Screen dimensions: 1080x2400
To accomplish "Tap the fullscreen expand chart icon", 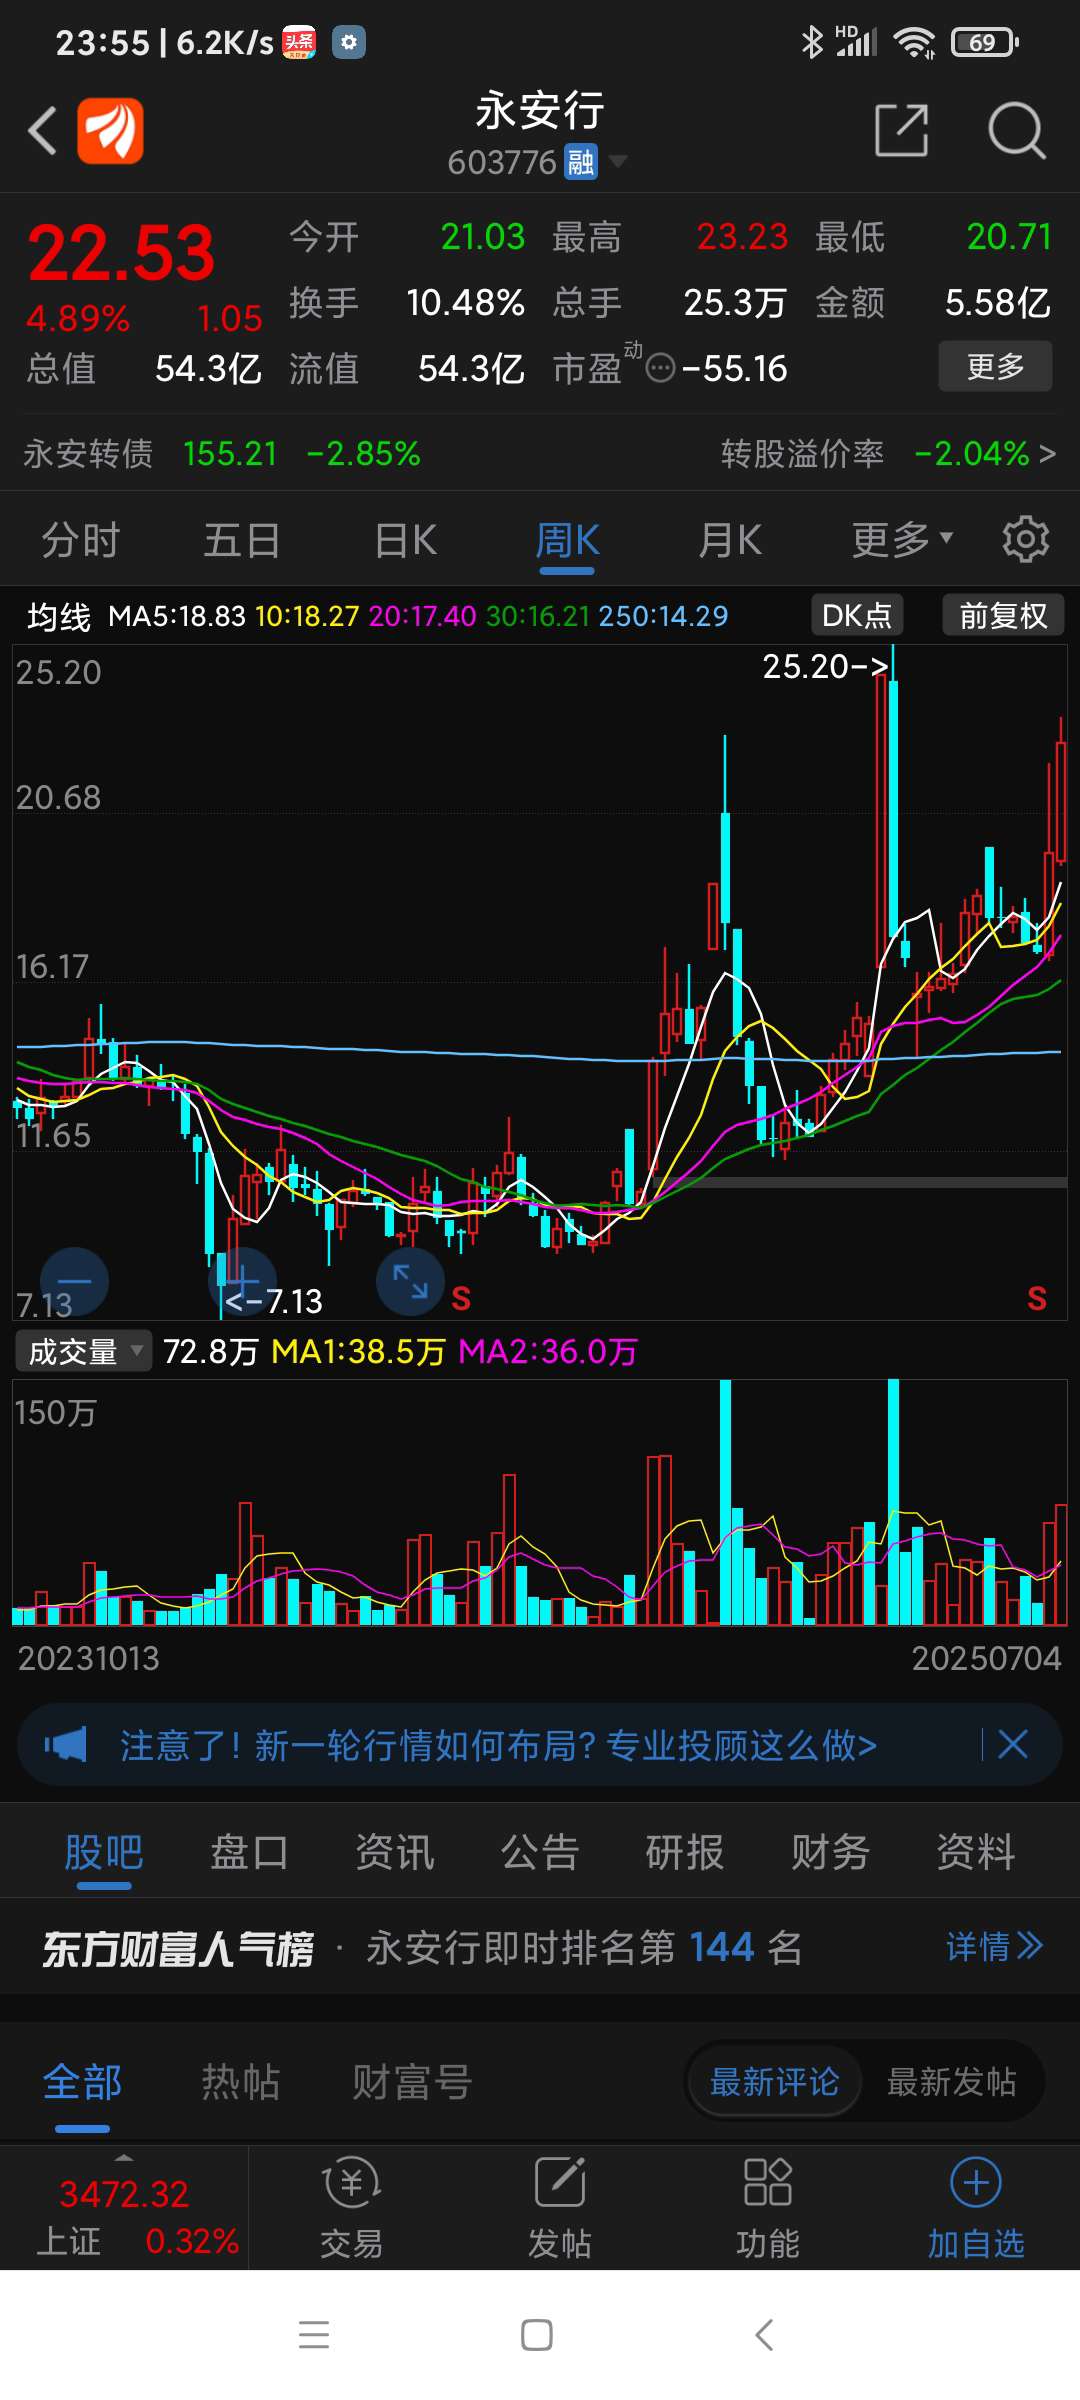I will point(410,1281).
